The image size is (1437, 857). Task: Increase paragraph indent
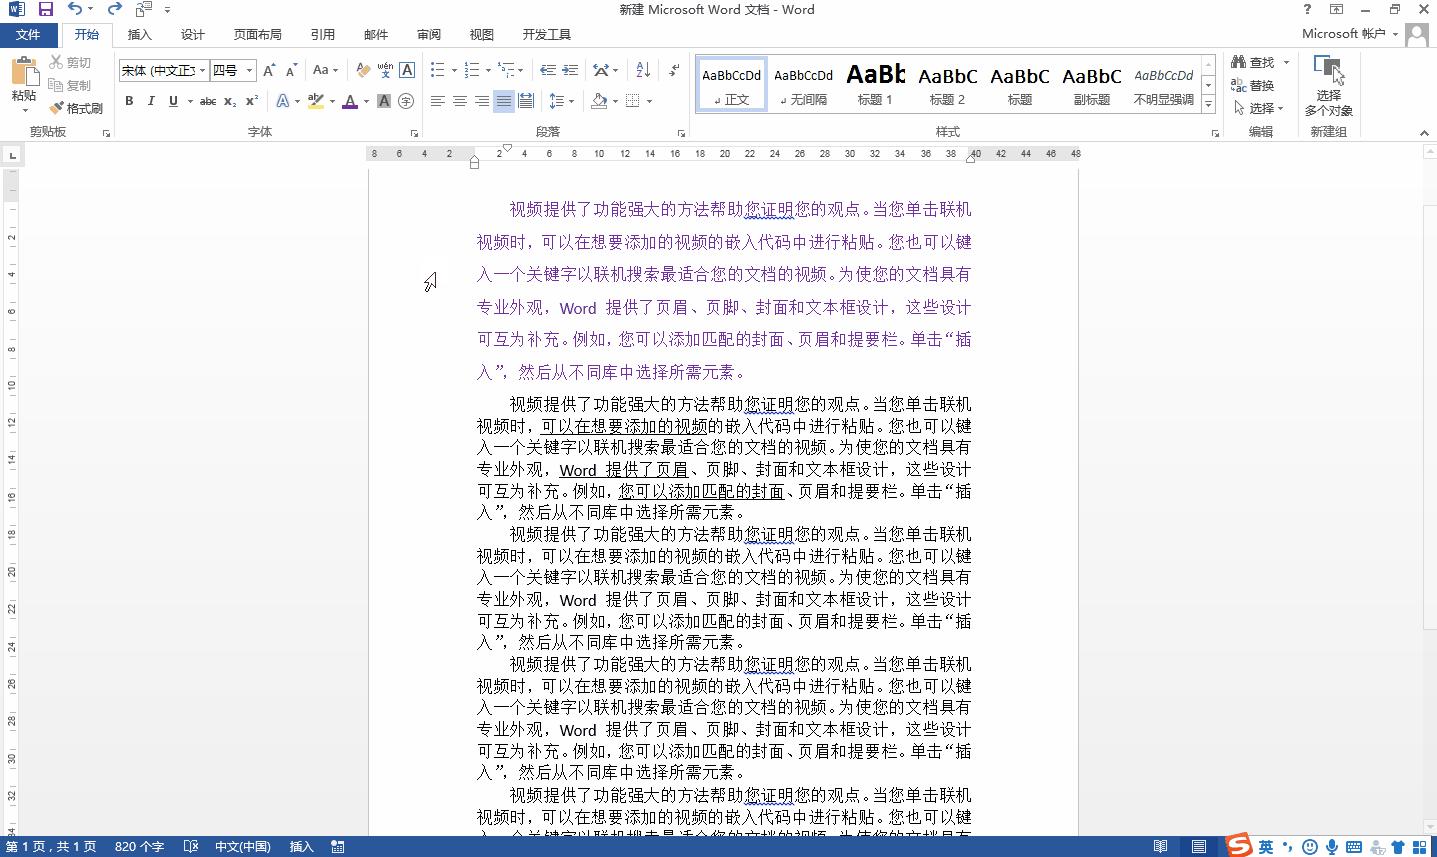coord(570,70)
